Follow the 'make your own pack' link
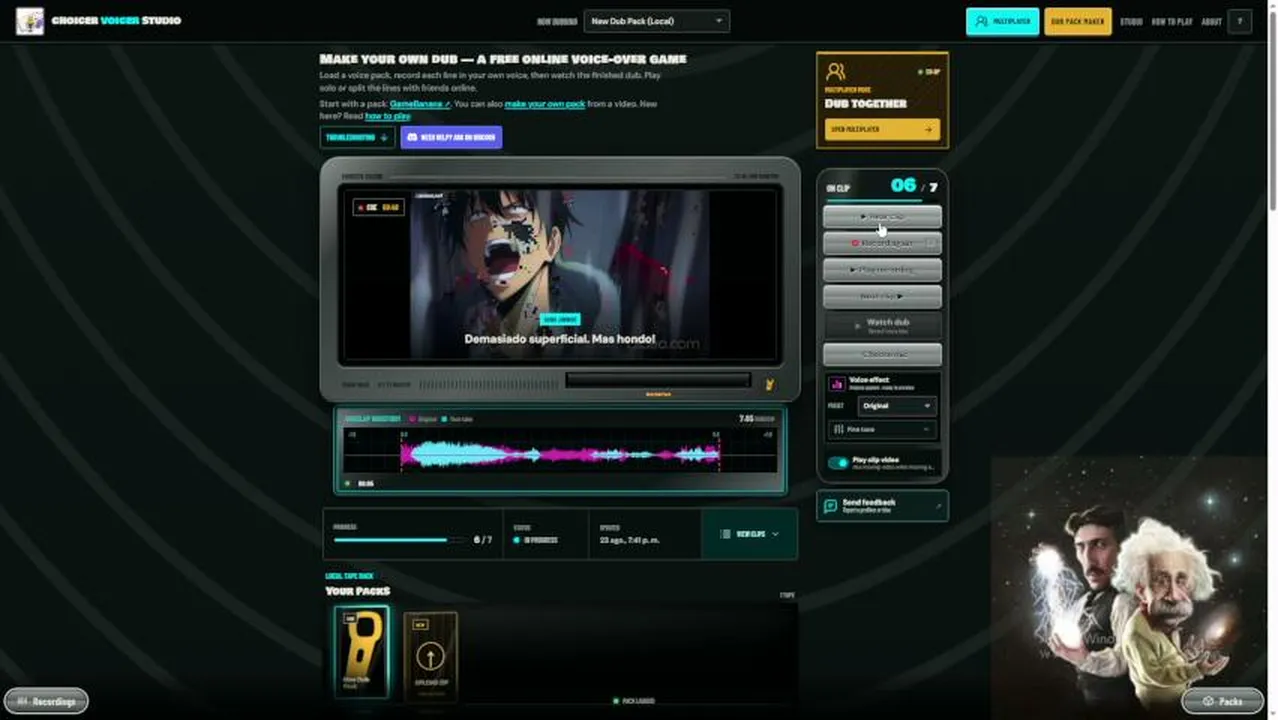Screen dimensions: 1278x720 click(544, 104)
